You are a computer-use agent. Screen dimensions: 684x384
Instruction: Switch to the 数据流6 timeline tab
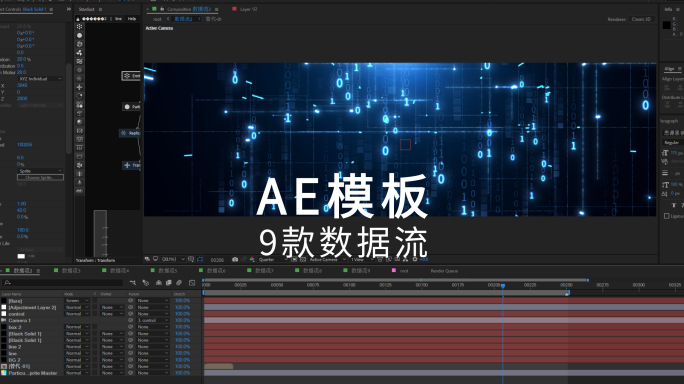click(x=216, y=271)
